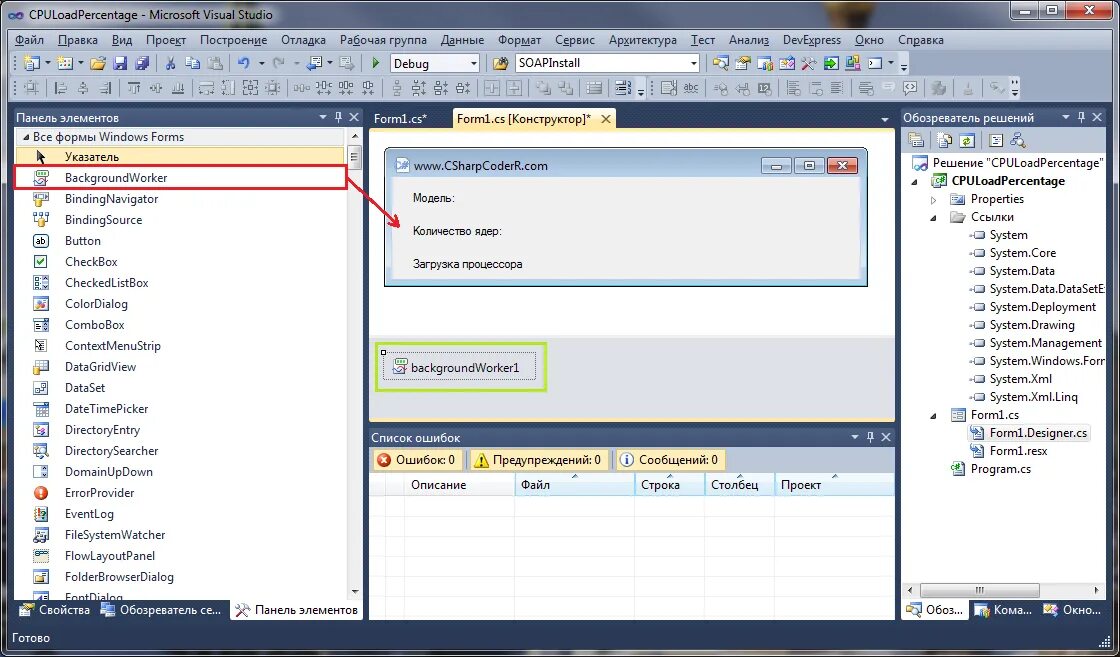Open the document tabs list dropdown arrow
The image size is (1120, 657).
(885, 119)
